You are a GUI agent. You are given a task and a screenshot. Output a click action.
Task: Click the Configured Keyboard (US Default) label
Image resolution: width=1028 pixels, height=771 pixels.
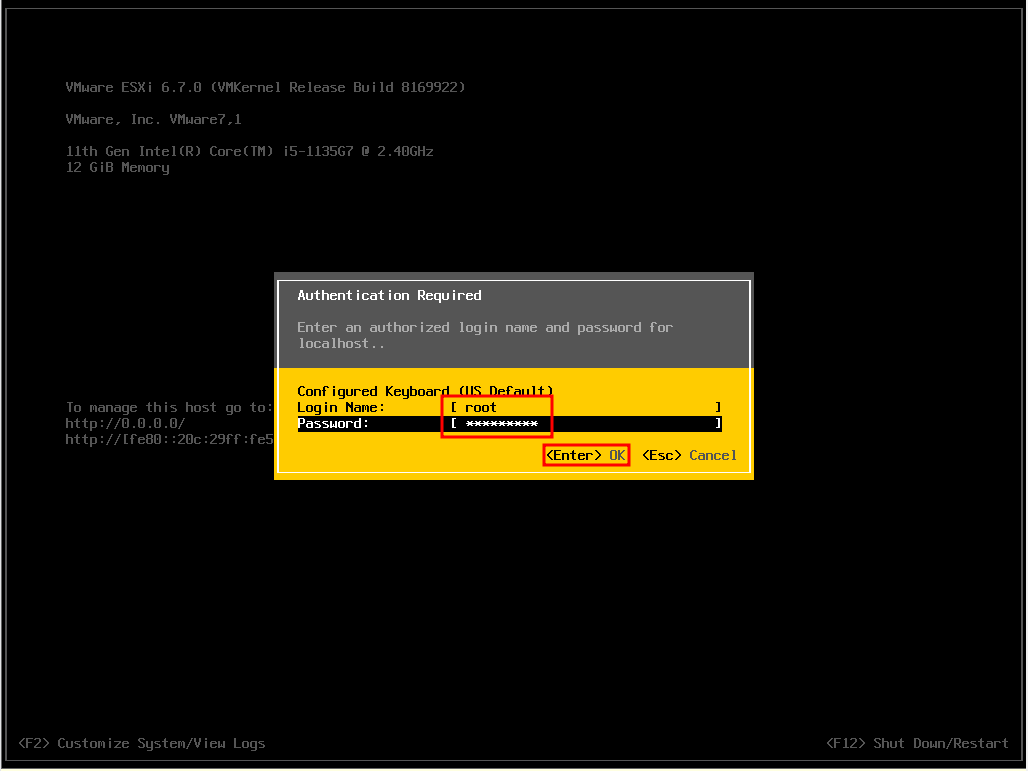click(425, 391)
